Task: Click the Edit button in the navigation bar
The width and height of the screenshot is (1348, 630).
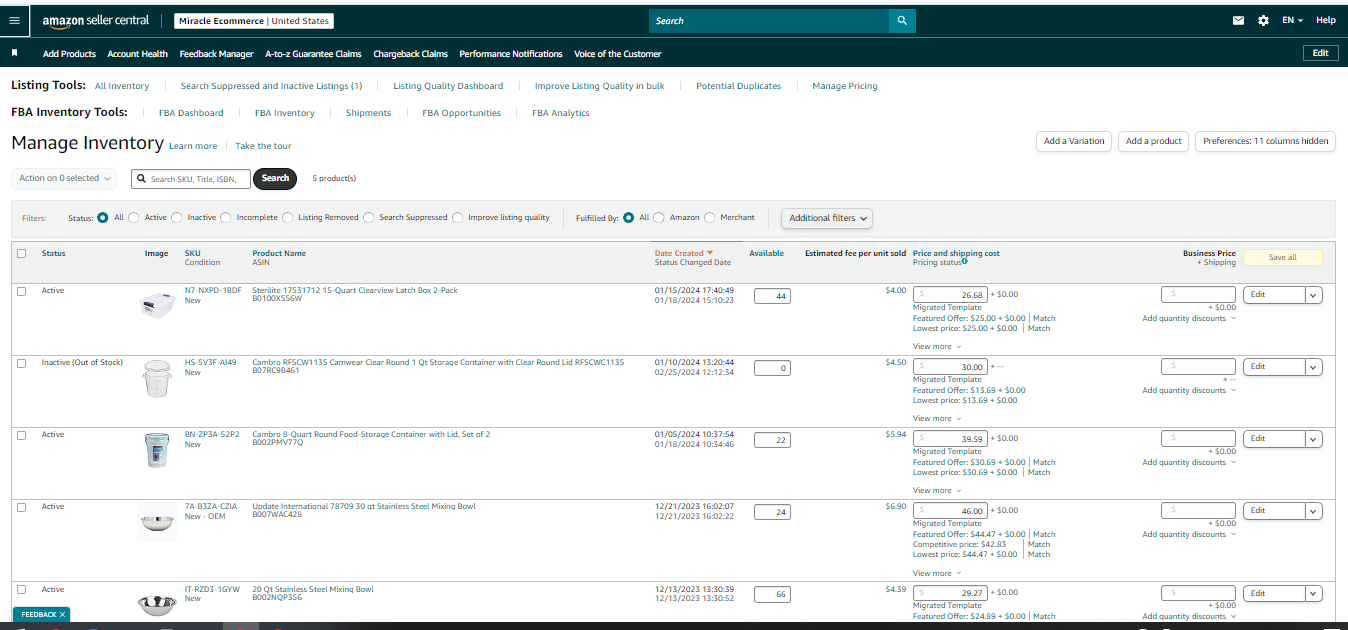Action: pyautogui.click(x=1320, y=53)
